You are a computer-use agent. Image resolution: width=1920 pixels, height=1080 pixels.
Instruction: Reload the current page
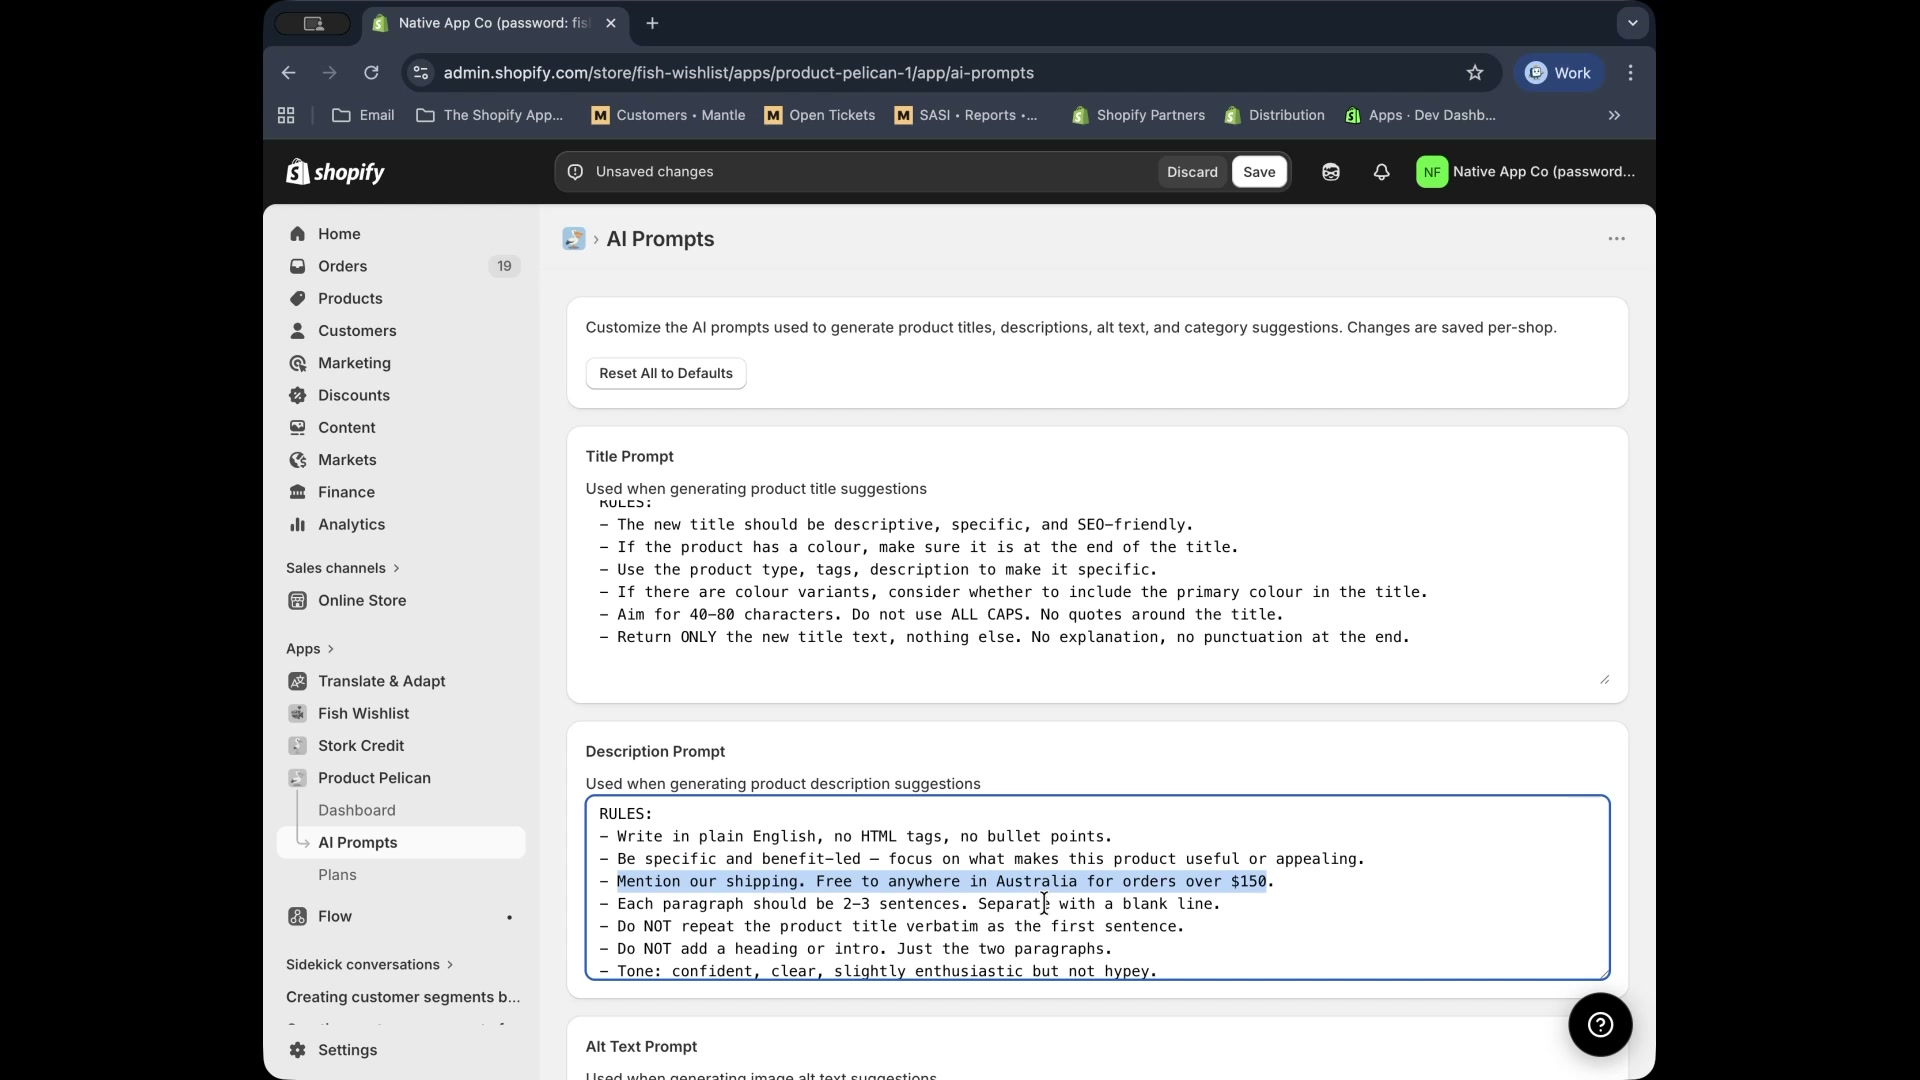[371, 72]
